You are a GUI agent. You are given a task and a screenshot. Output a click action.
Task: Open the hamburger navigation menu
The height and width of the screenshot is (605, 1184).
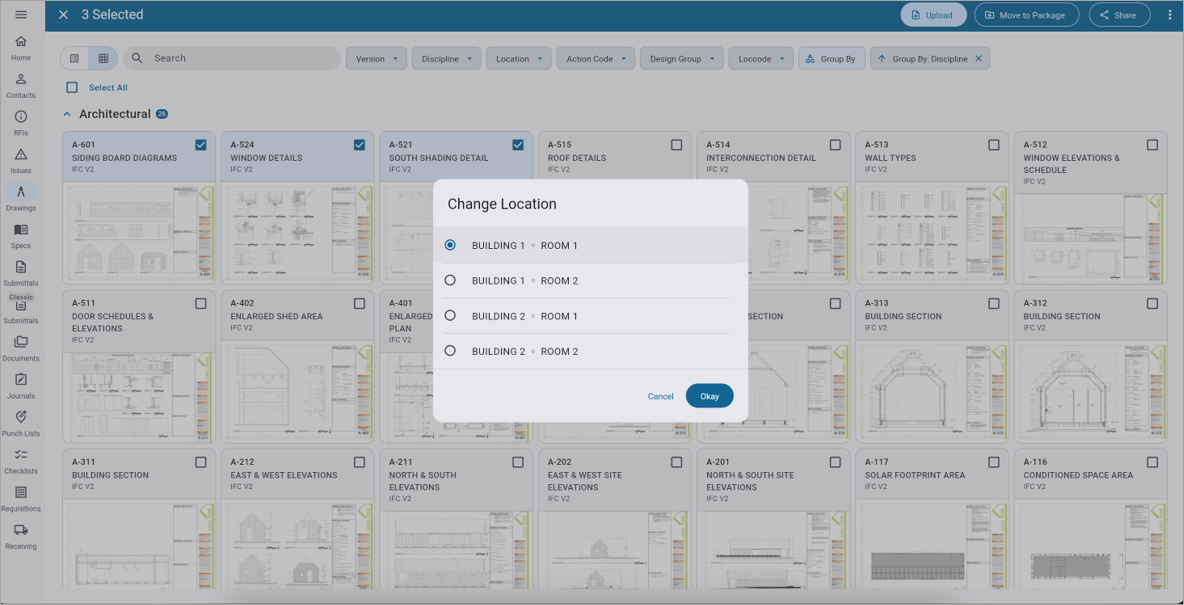coord(21,14)
